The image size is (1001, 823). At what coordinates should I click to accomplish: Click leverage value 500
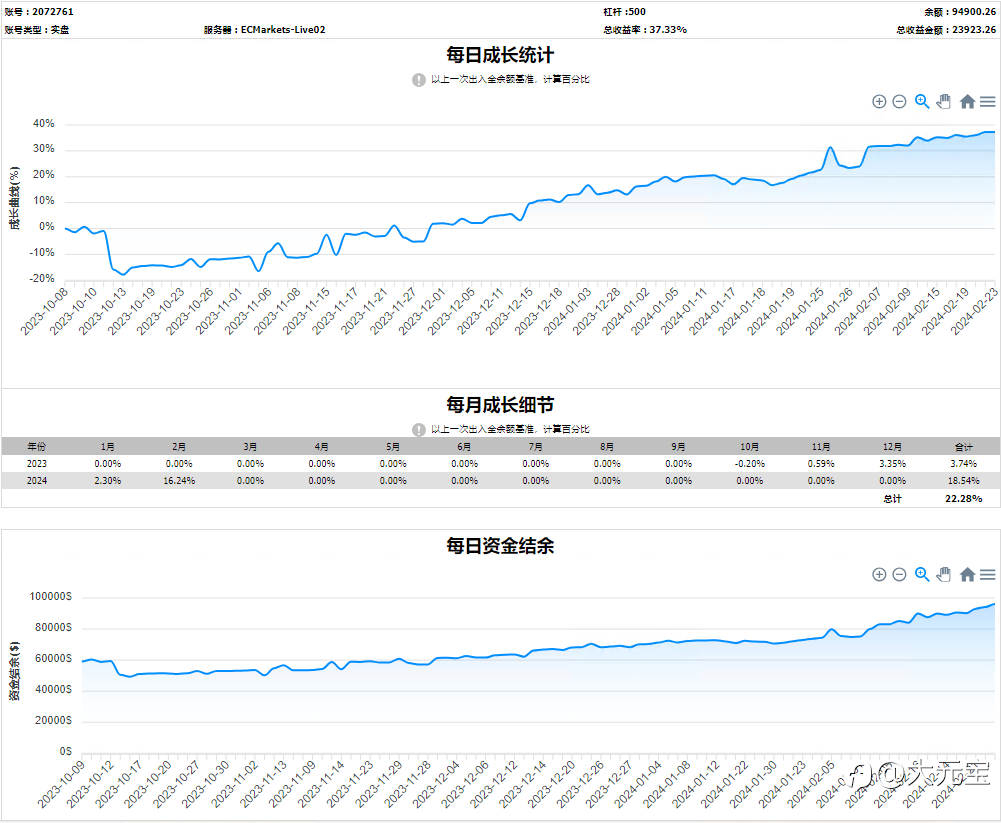(x=636, y=11)
